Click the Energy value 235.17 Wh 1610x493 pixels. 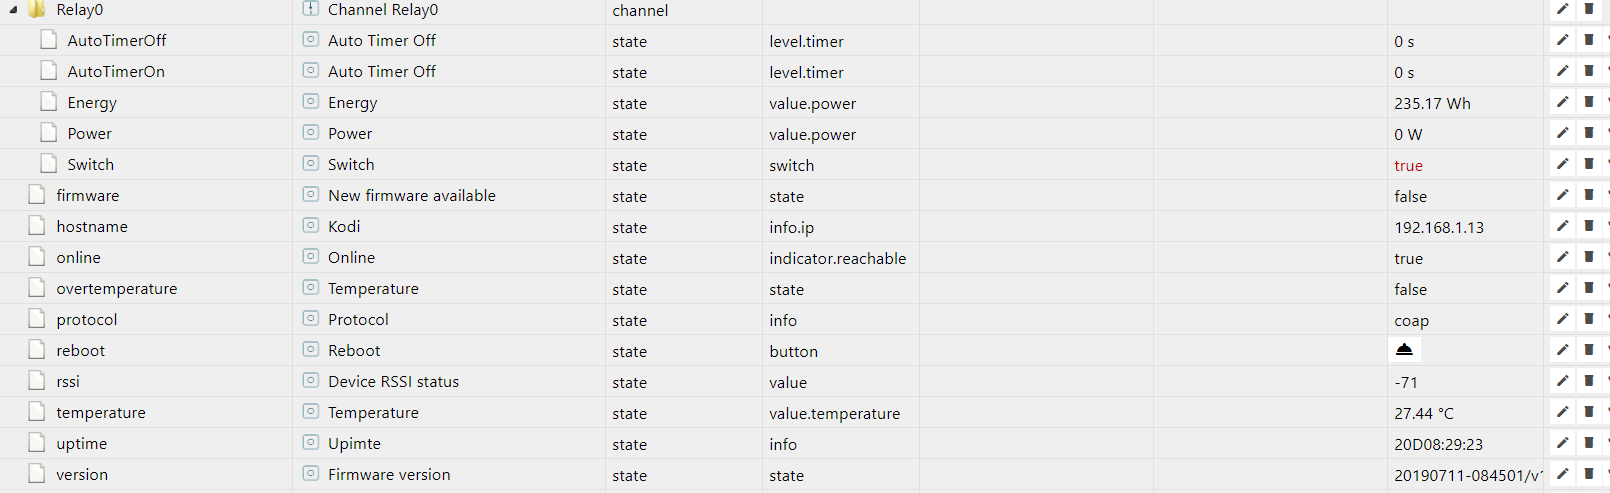[x=1432, y=104]
